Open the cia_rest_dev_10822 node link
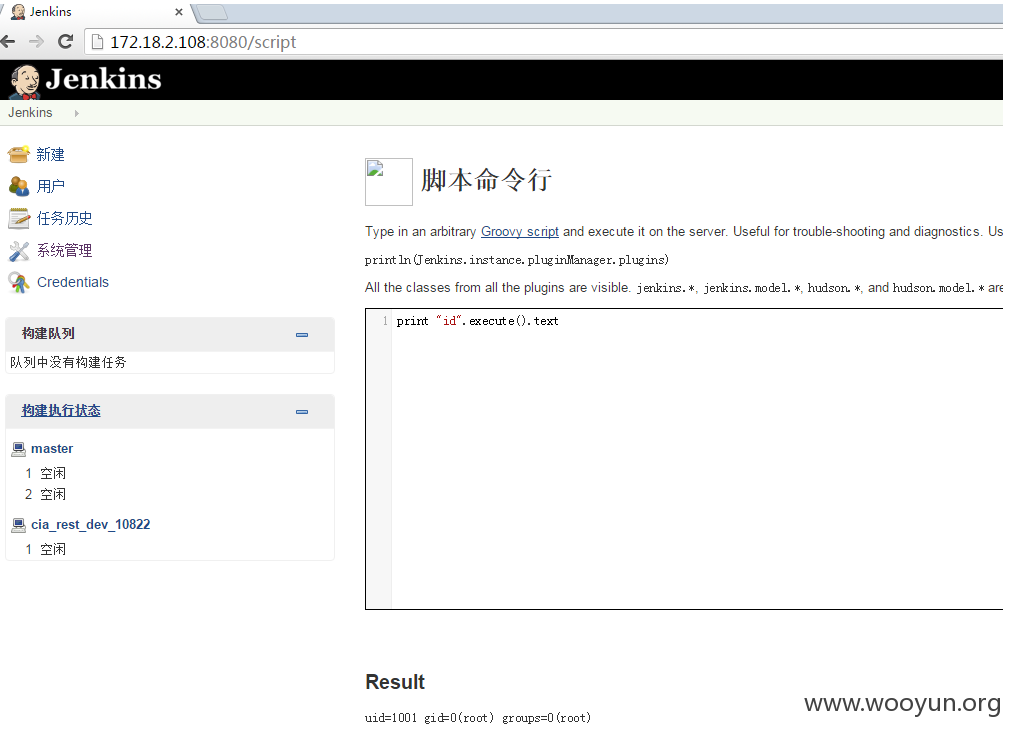 (91, 525)
